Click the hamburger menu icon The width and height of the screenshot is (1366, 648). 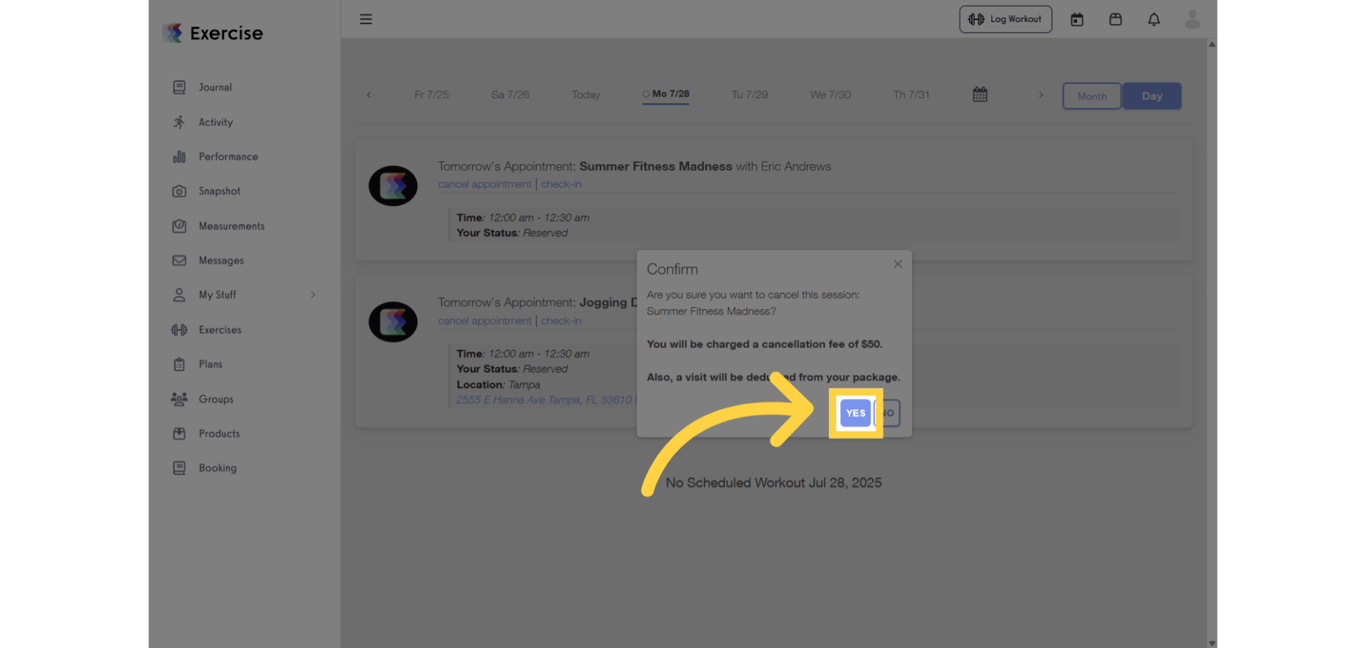366,19
